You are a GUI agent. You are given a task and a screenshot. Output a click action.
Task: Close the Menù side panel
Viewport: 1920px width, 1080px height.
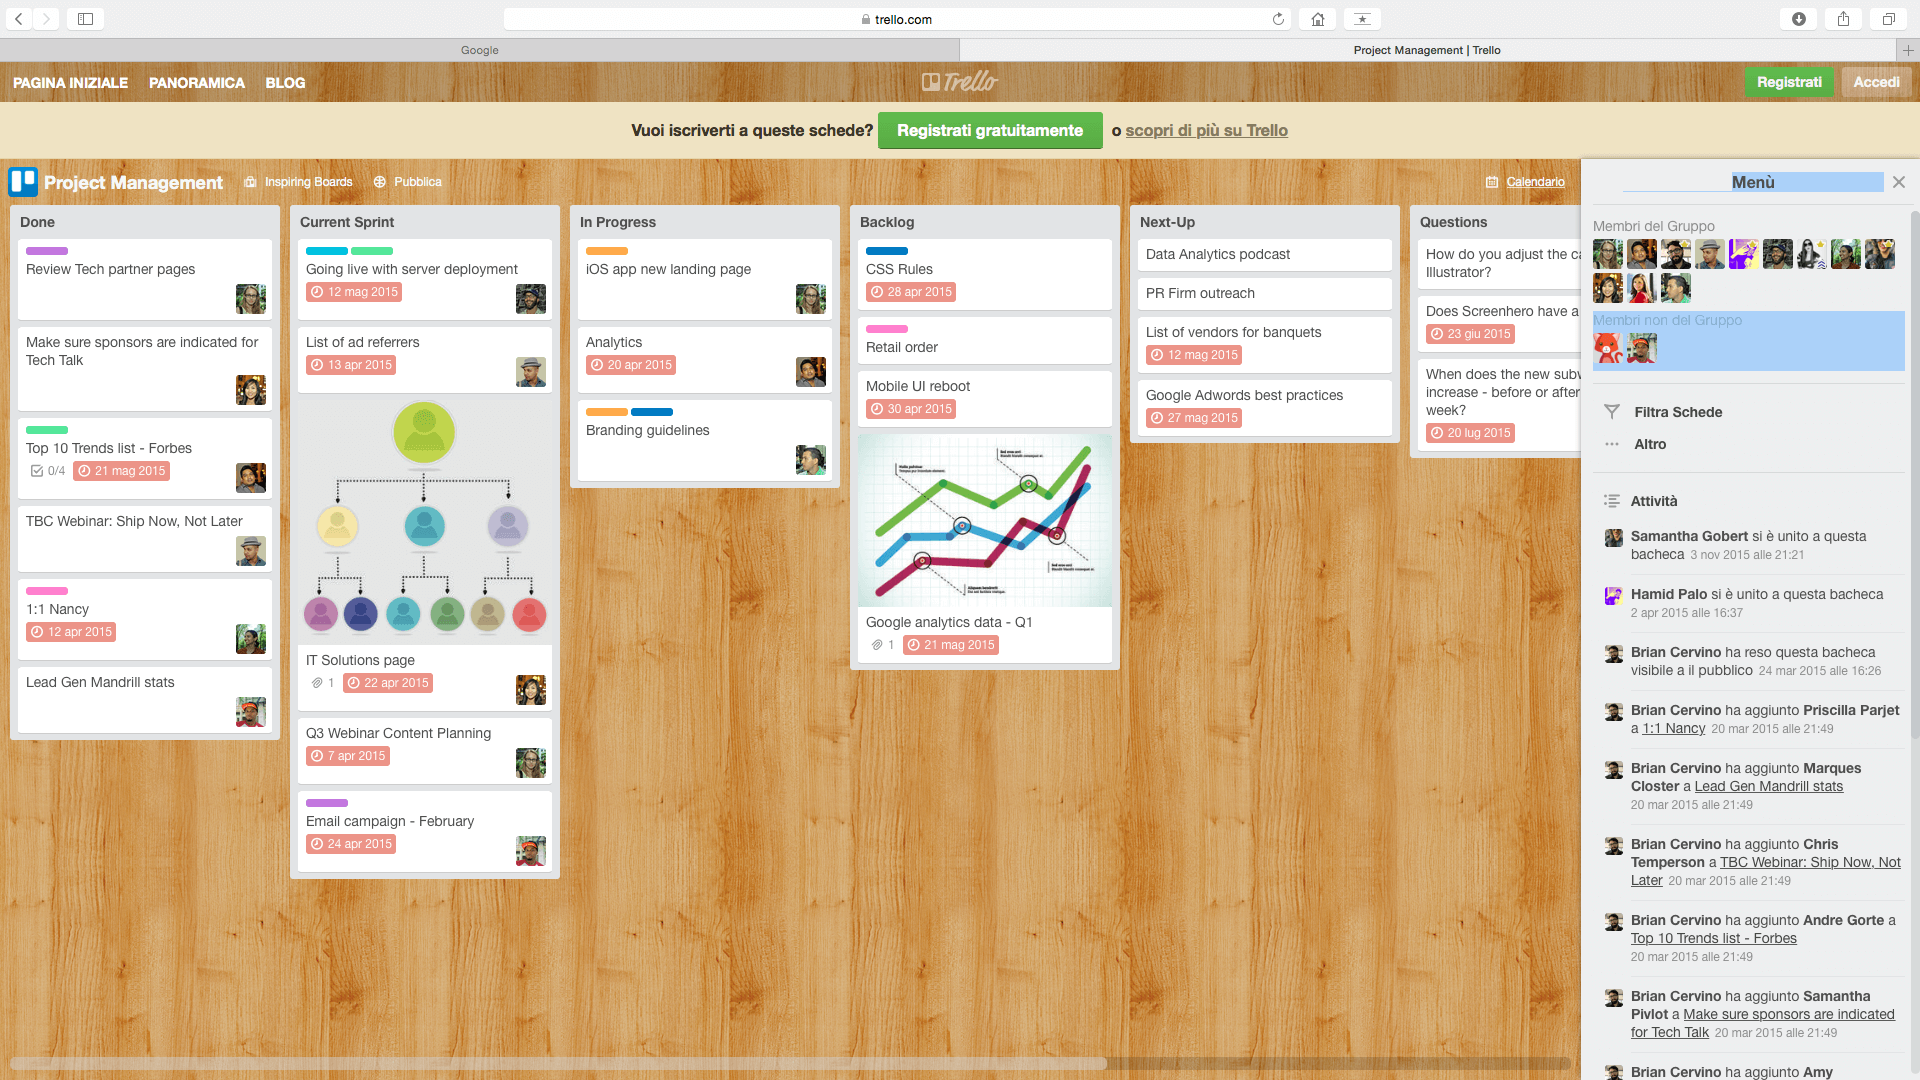(1899, 182)
